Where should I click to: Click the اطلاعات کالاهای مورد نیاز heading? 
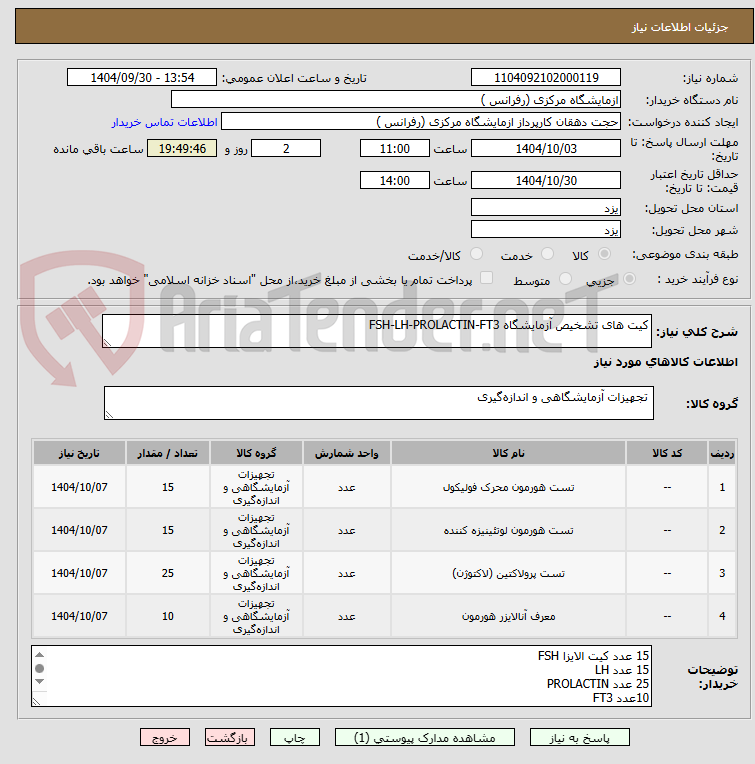[665, 362]
